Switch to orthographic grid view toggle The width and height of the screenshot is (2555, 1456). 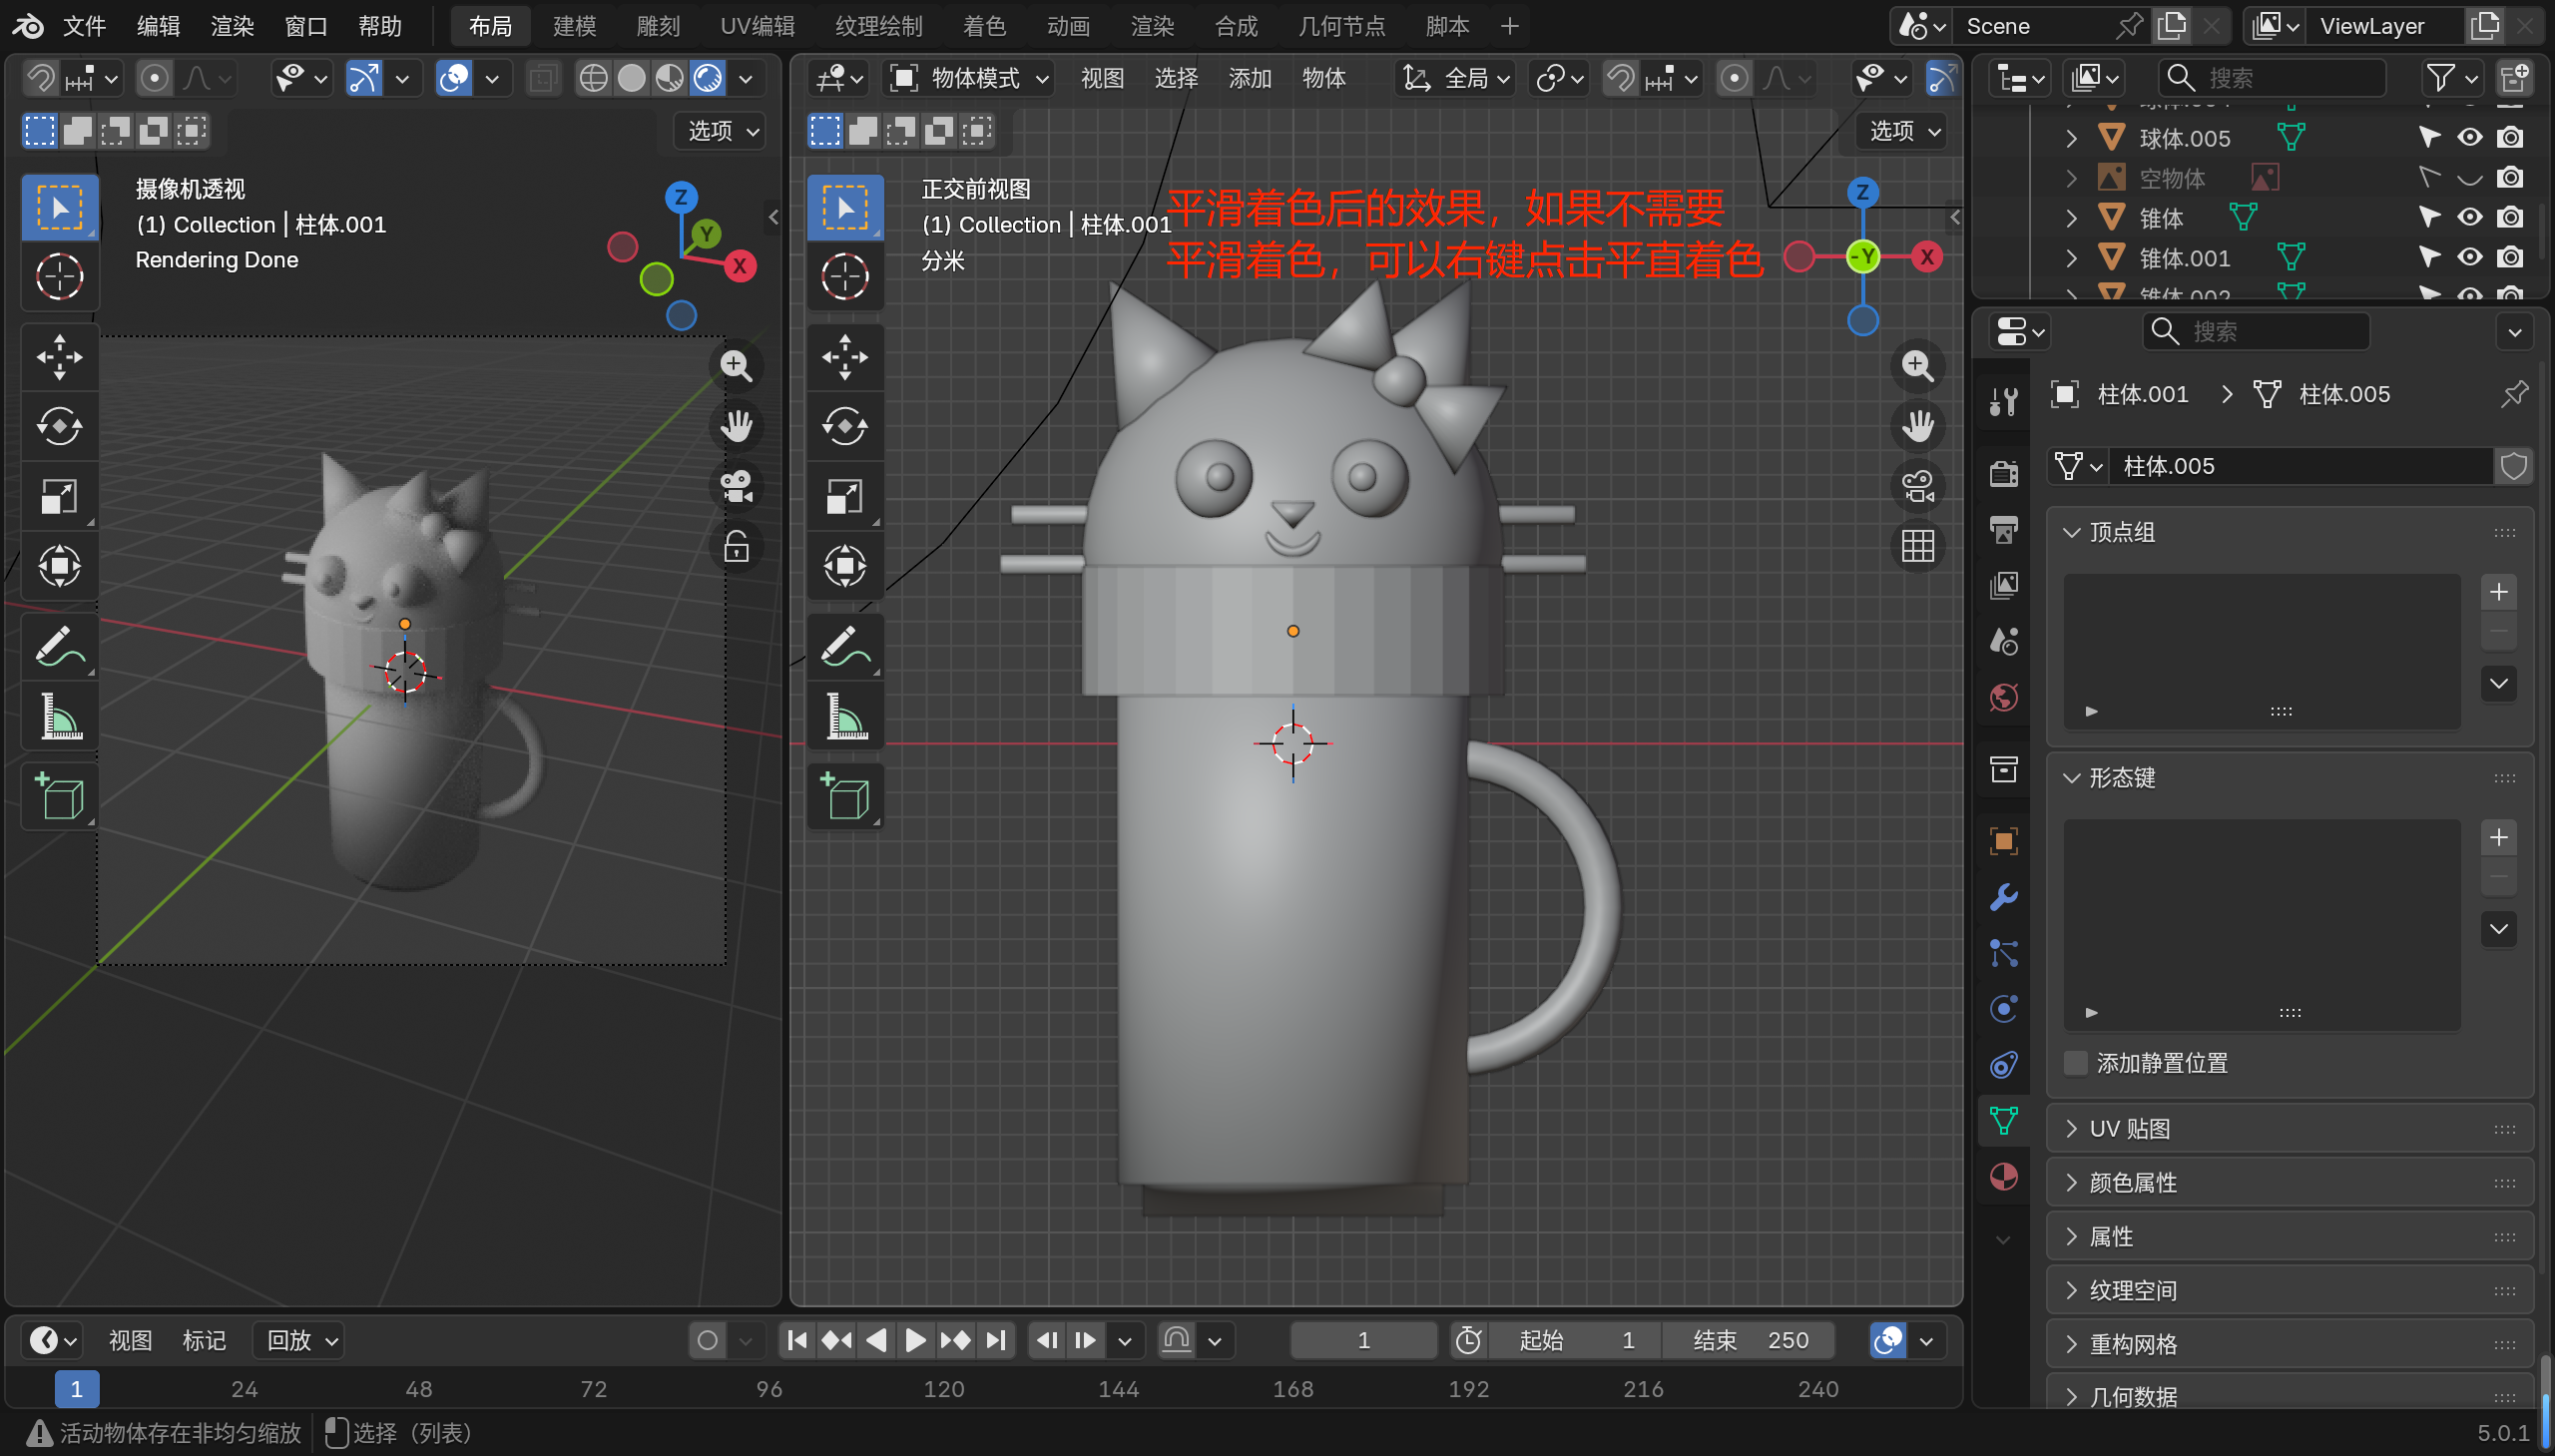1917,547
